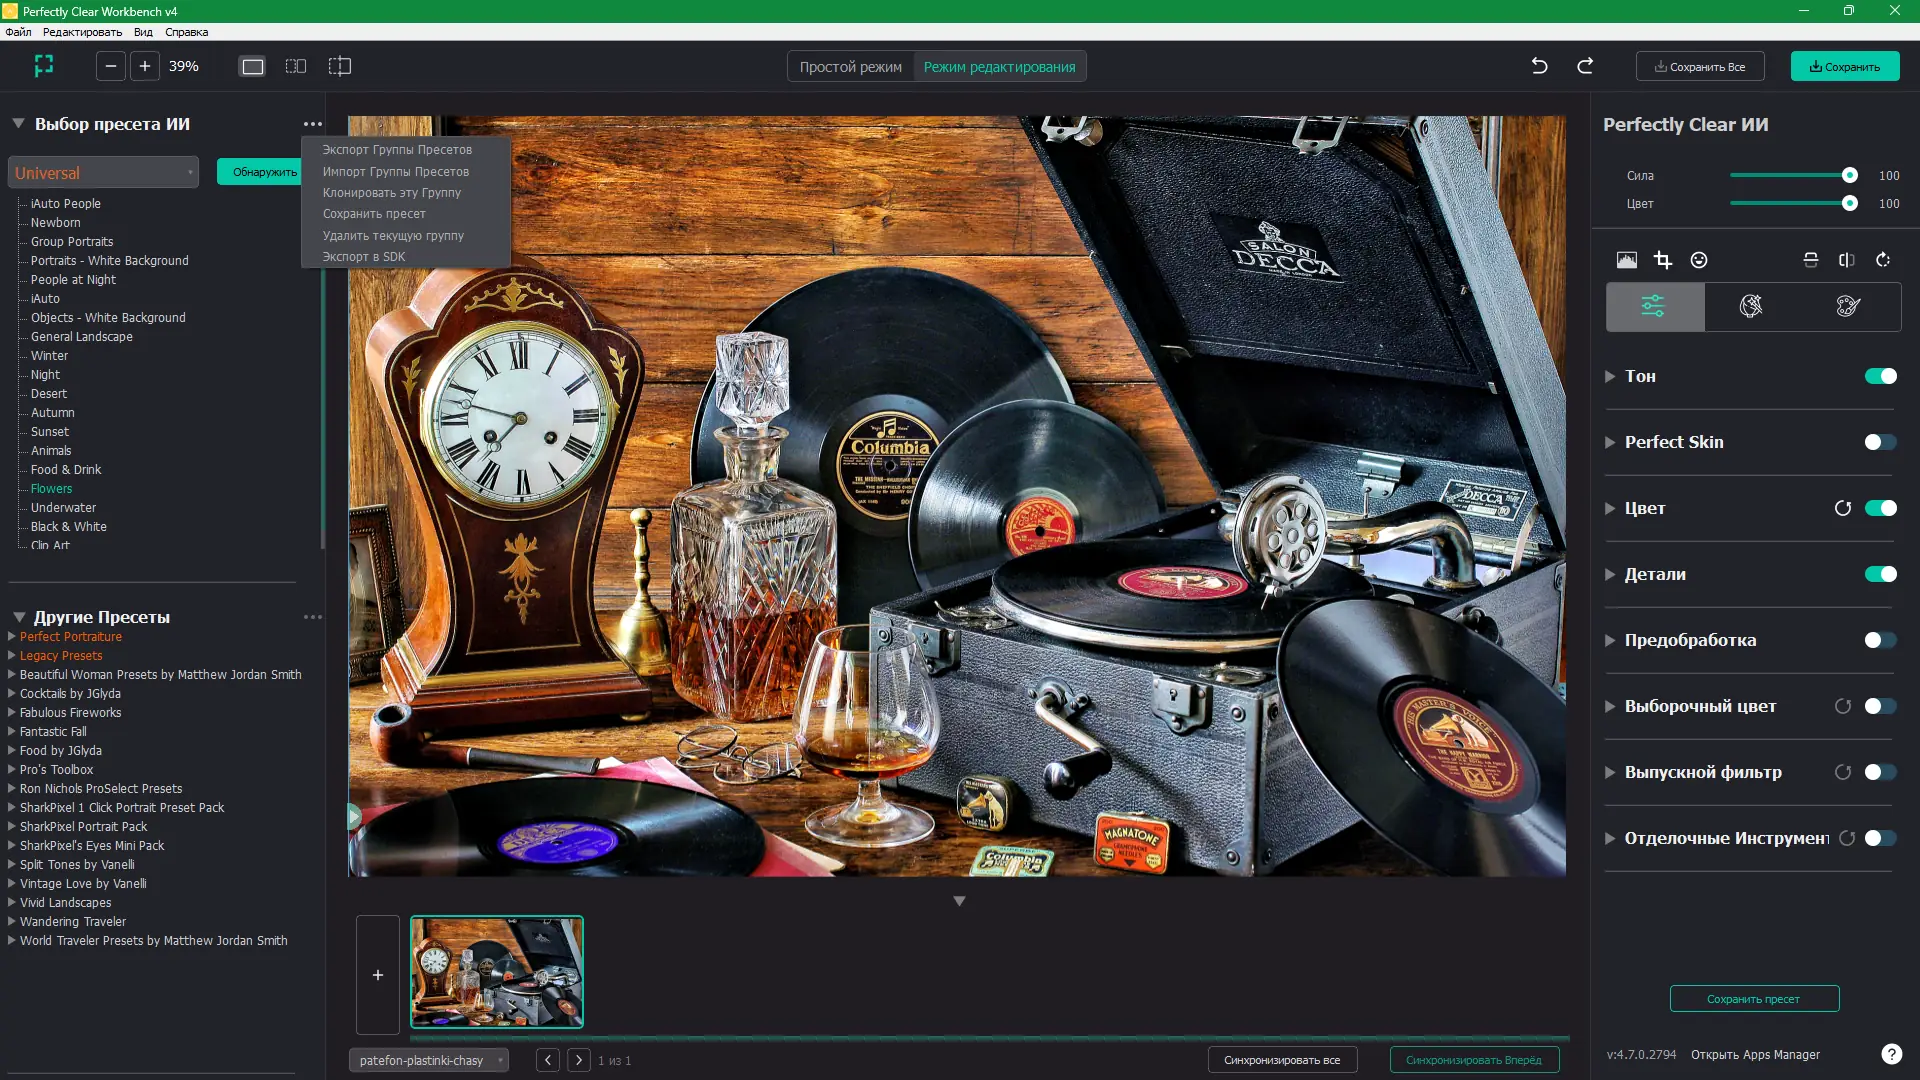Click the undo arrow icon

point(1539,66)
